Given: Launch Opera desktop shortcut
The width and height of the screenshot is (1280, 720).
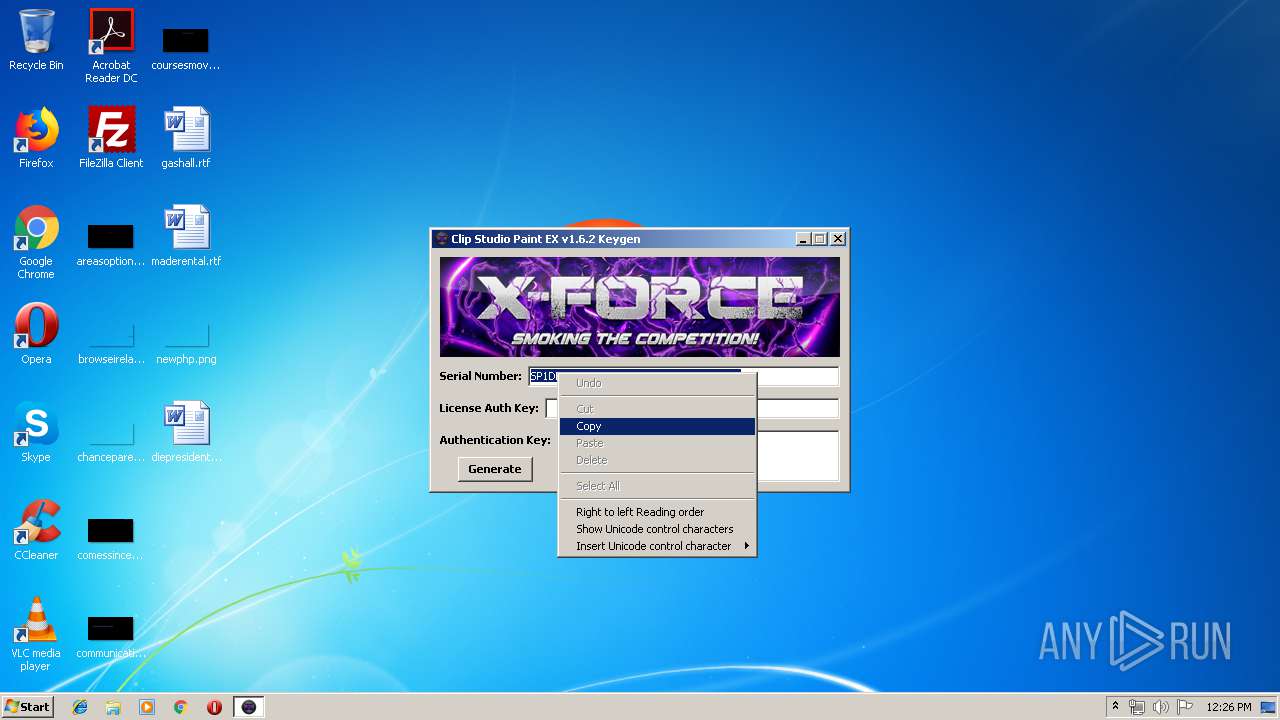Looking at the screenshot, I should [36, 334].
